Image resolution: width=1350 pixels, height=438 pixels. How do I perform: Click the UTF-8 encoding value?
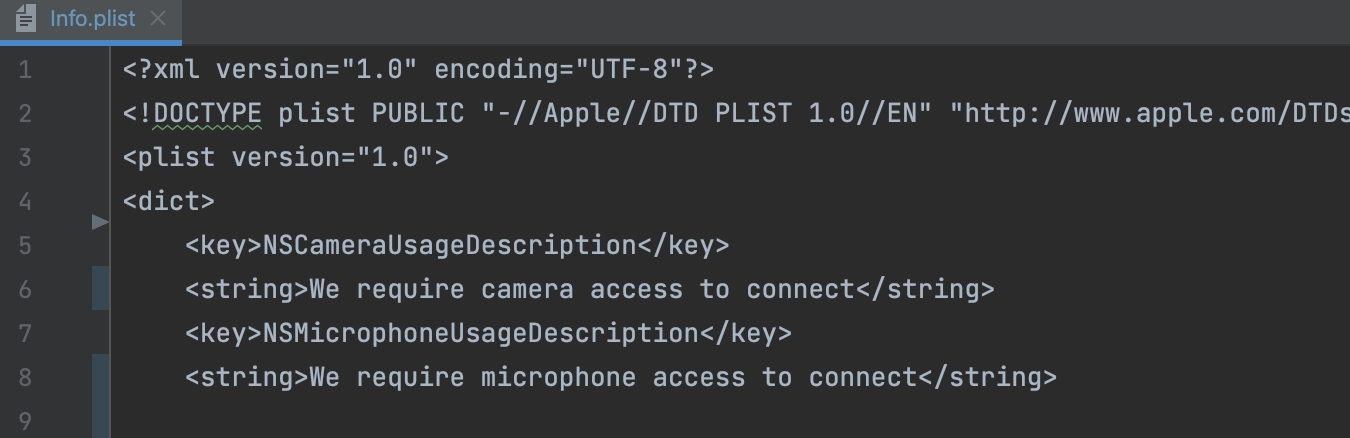(628, 70)
